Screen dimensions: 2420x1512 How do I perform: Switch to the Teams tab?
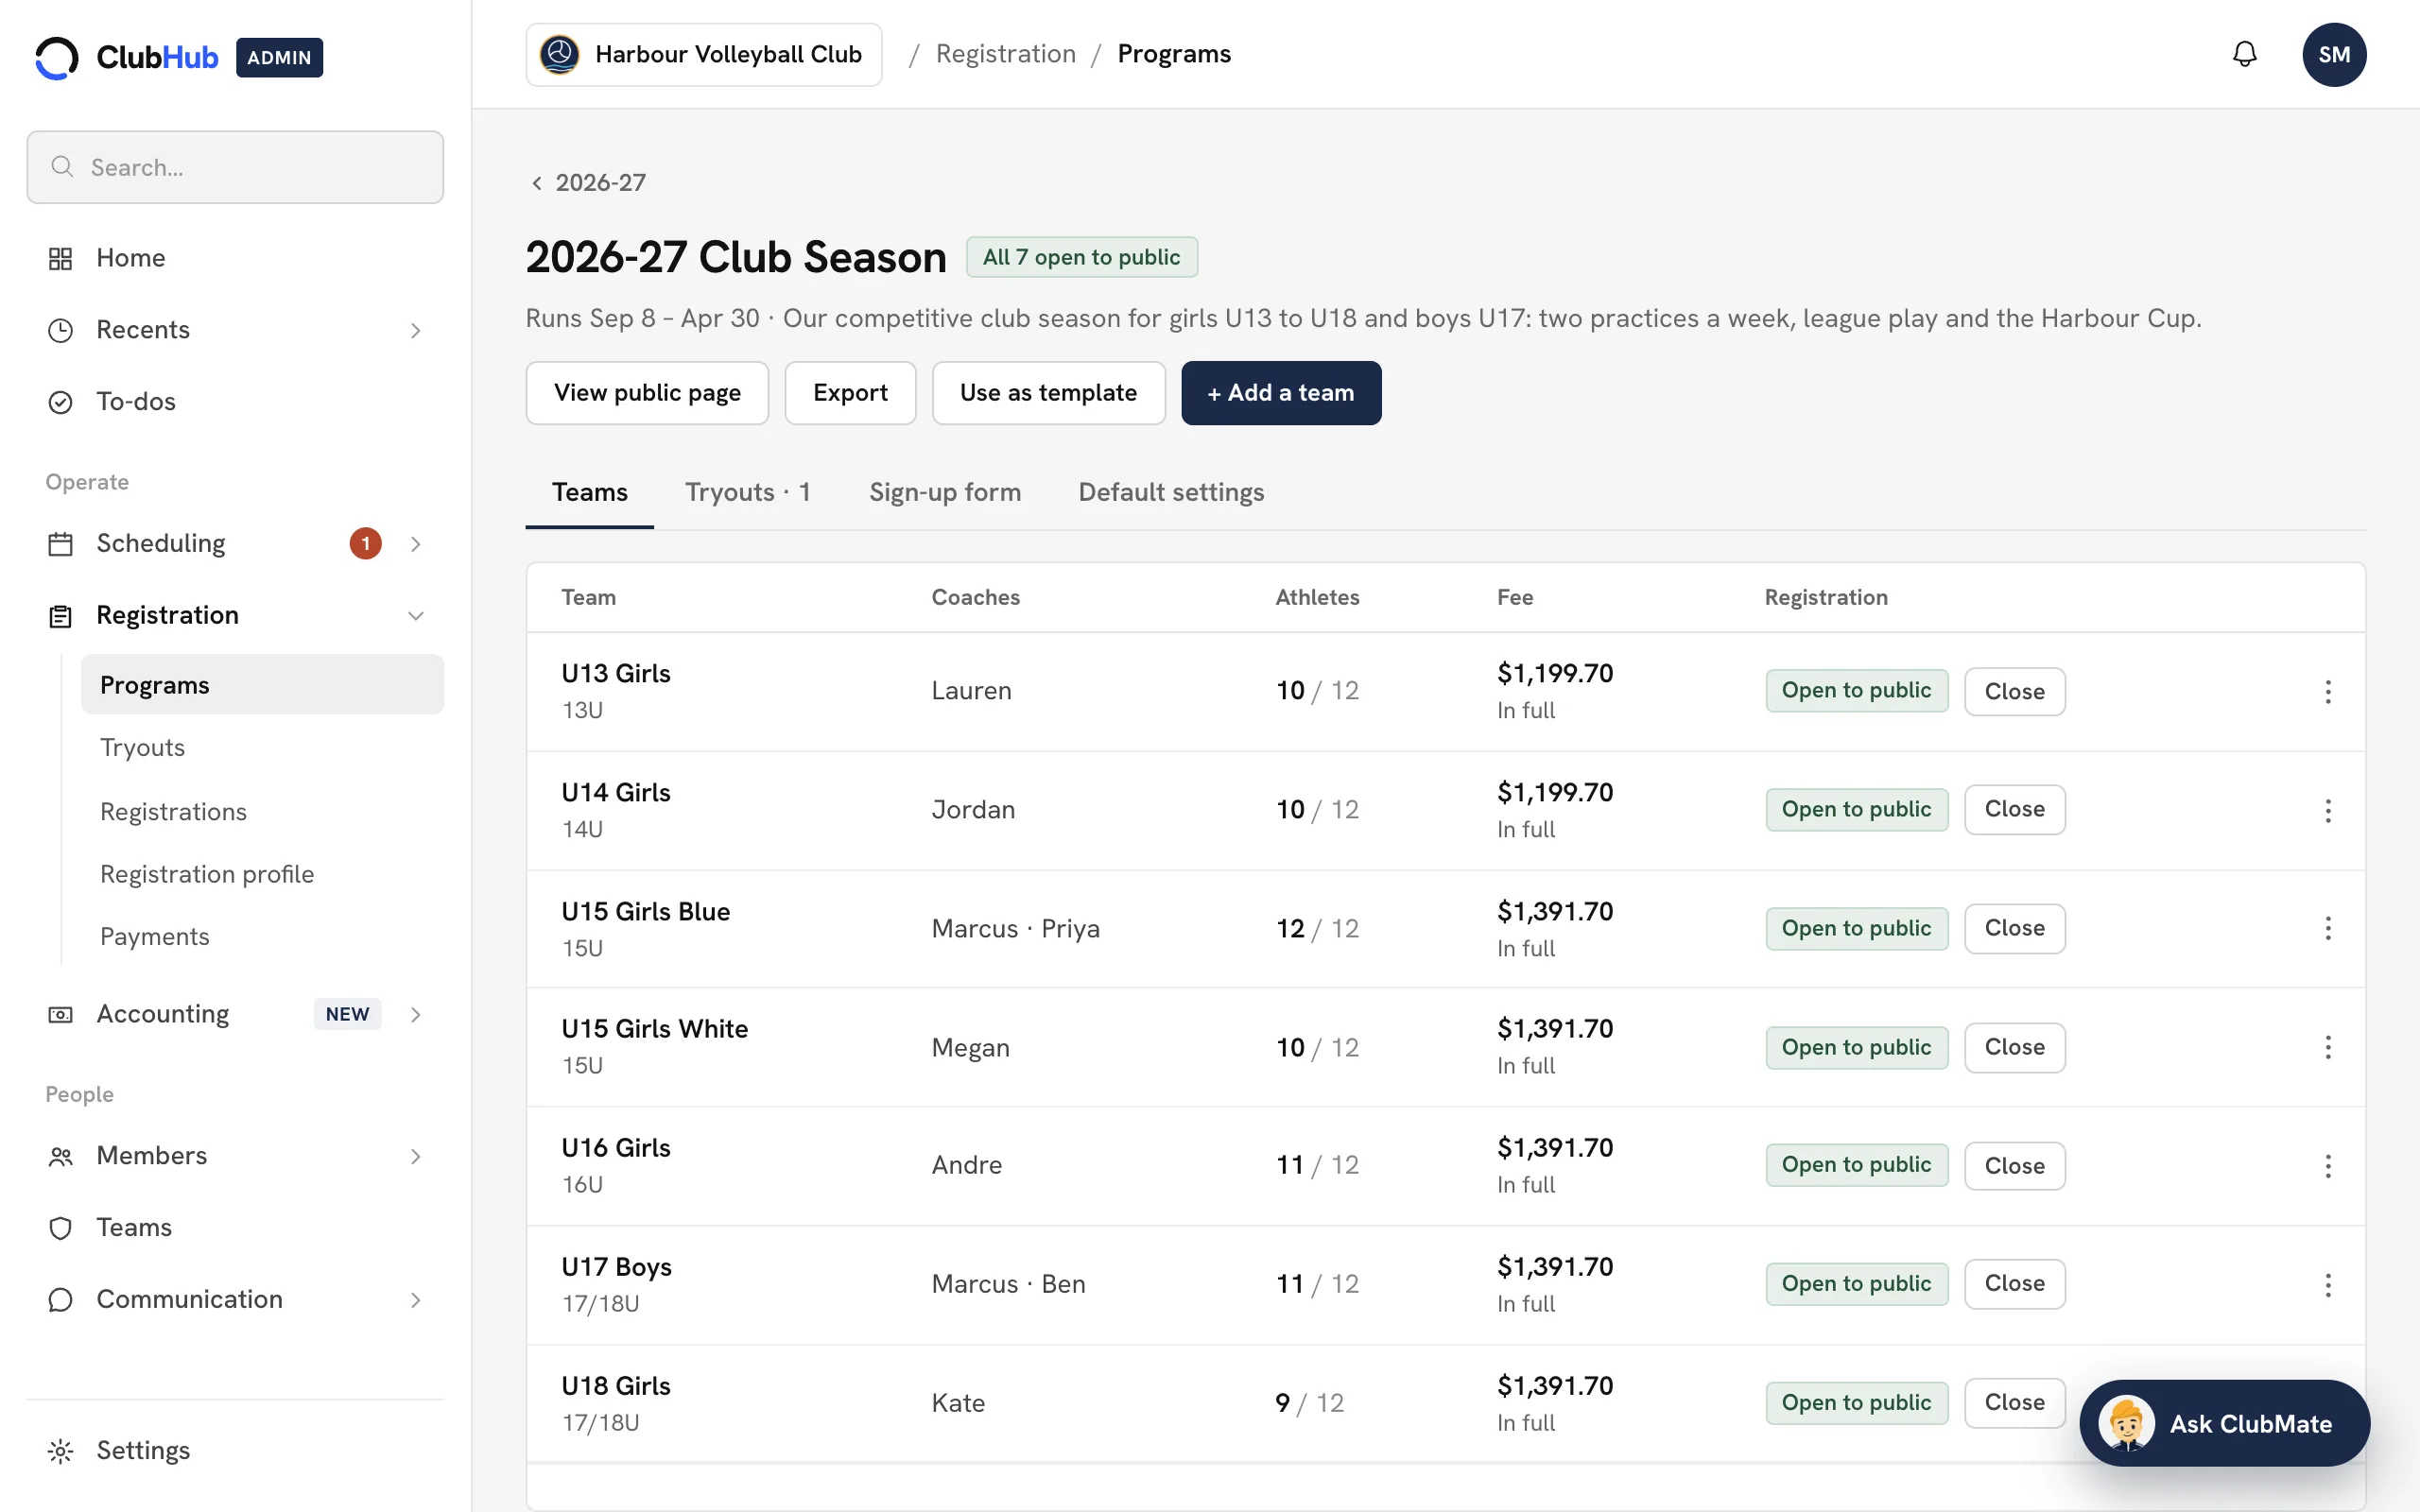click(589, 492)
